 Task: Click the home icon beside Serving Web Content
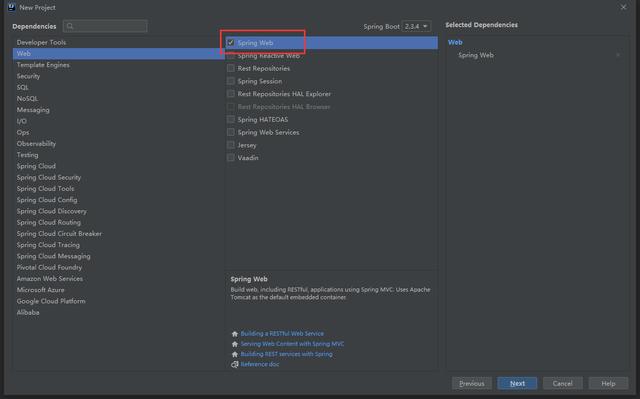pos(235,344)
